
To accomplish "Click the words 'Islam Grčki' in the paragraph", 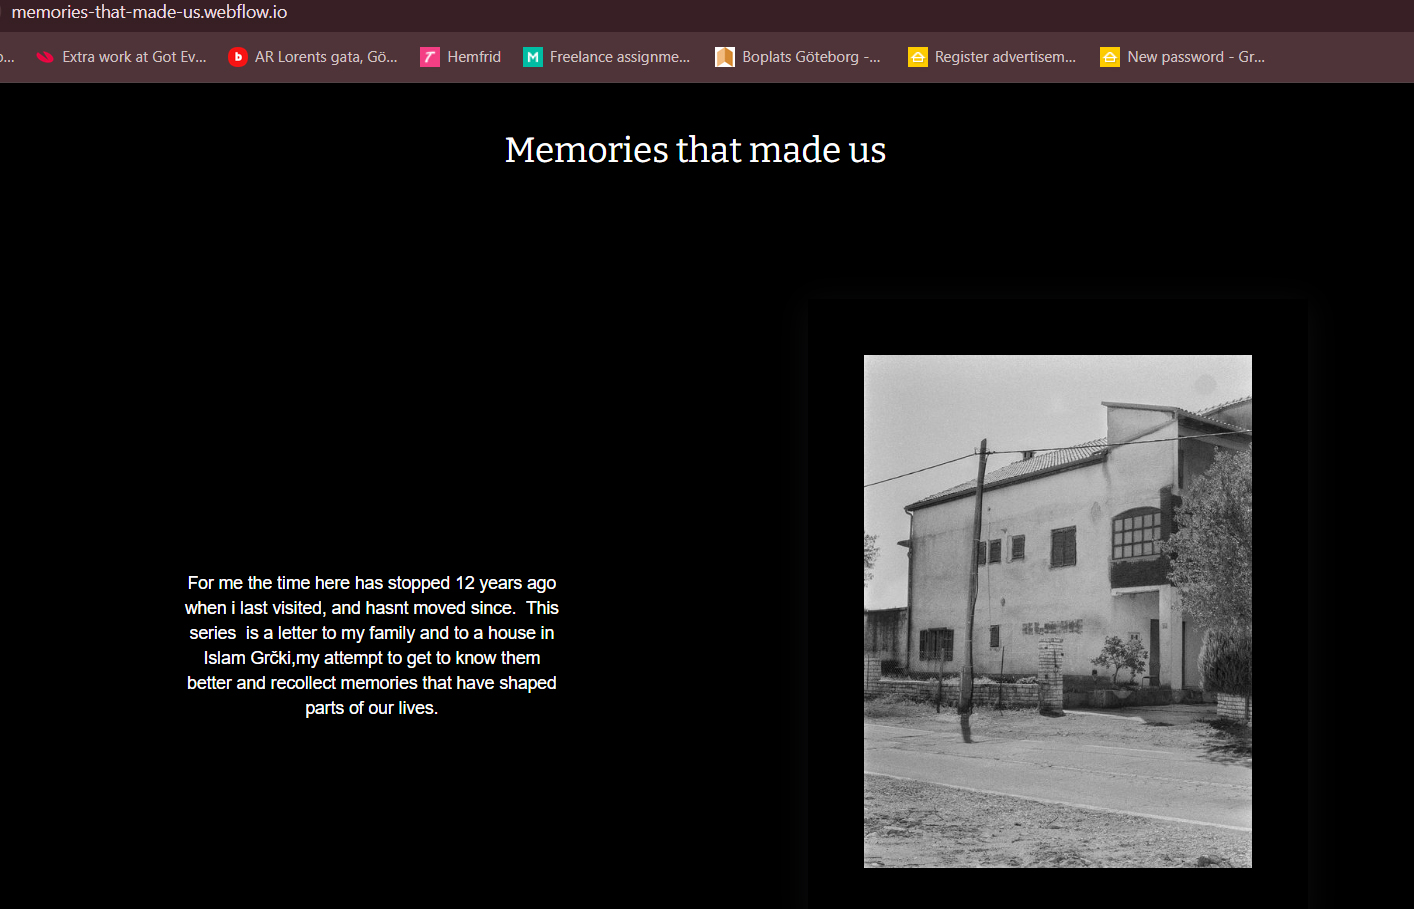I will pos(247,658).
